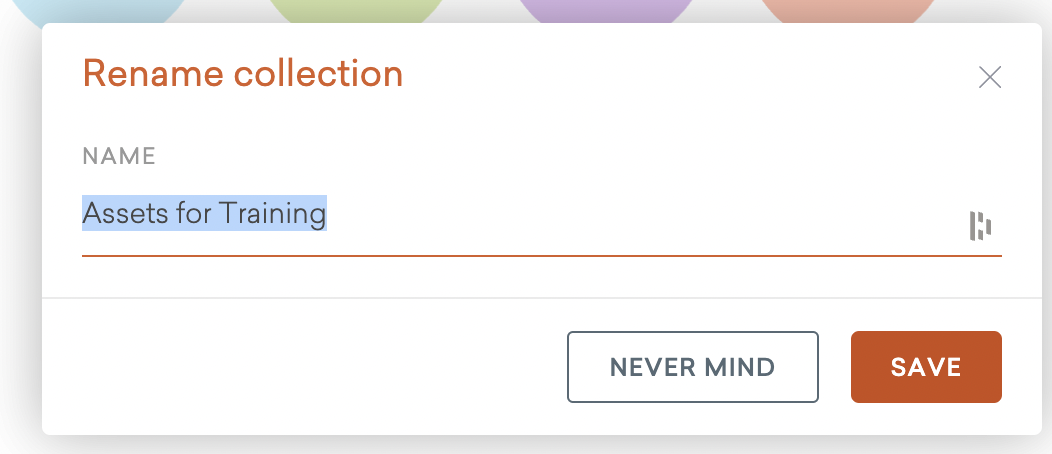Close the Rename collection dialog with the X
1052x454 pixels.
click(990, 77)
